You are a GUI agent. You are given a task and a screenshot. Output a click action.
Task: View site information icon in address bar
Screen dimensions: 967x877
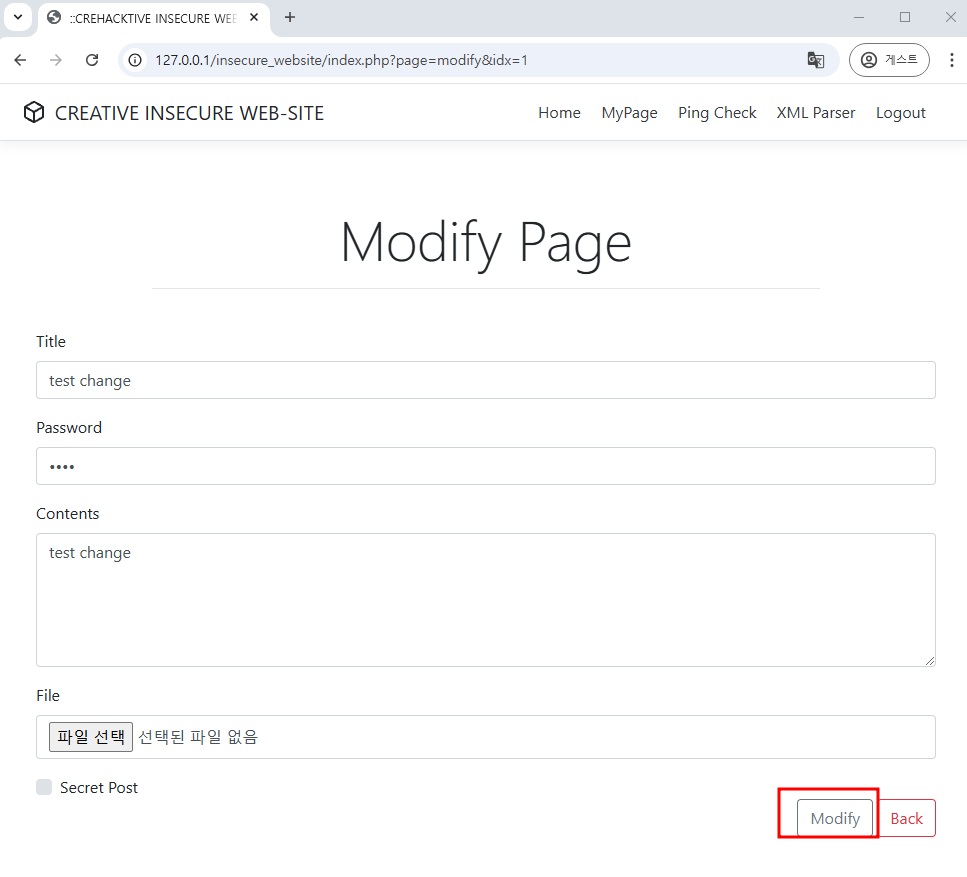(x=135, y=60)
